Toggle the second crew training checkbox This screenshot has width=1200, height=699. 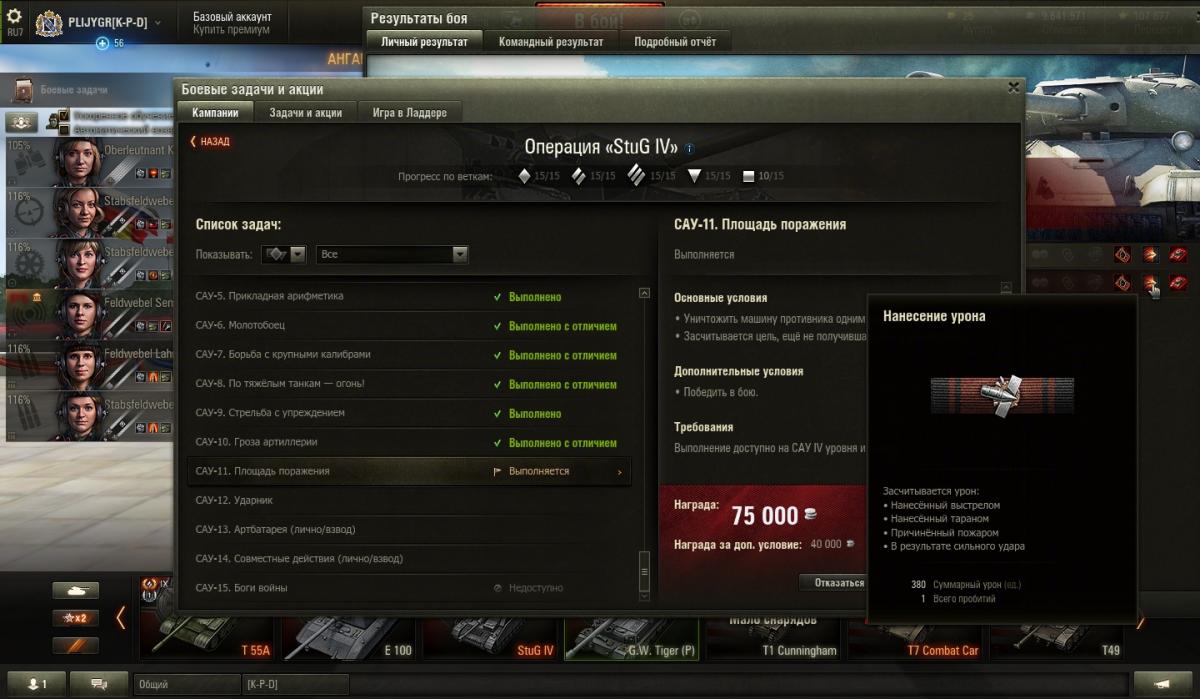coord(63,129)
